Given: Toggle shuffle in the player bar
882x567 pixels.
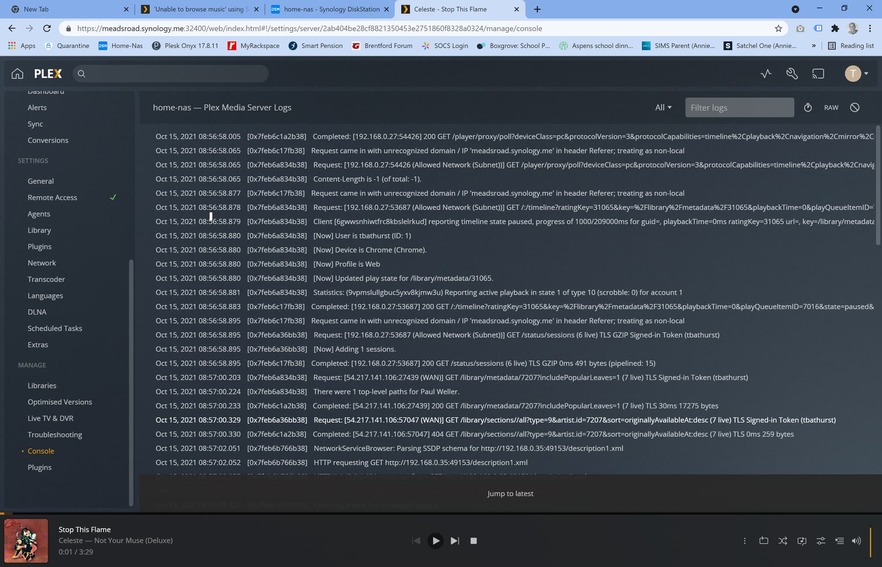Looking at the screenshot, I should pyautogui.click(x=782, y=541).
